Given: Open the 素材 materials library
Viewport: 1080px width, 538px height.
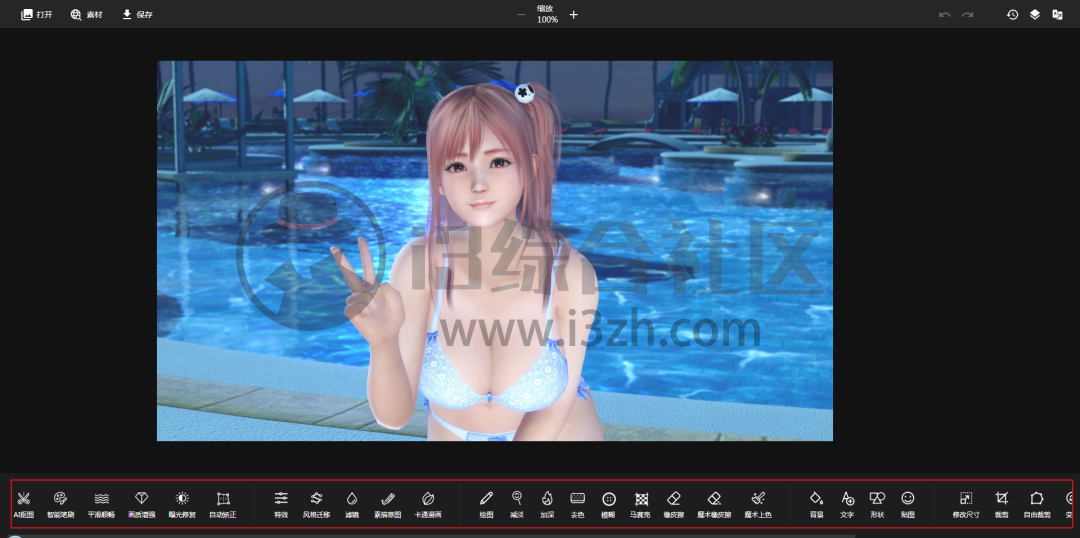Looking at the screenshot, I should tap(86, 14).
